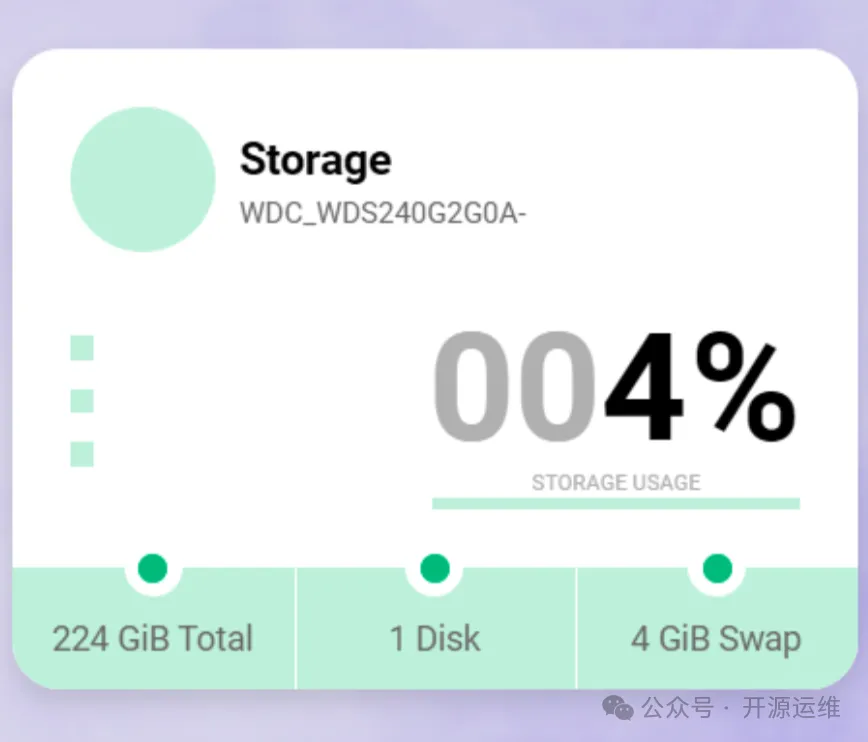Image resolution: width=868 pixels, height=742 pixels.
Task: Click the storage usage progress bar
Action: (x=615, y=503)
